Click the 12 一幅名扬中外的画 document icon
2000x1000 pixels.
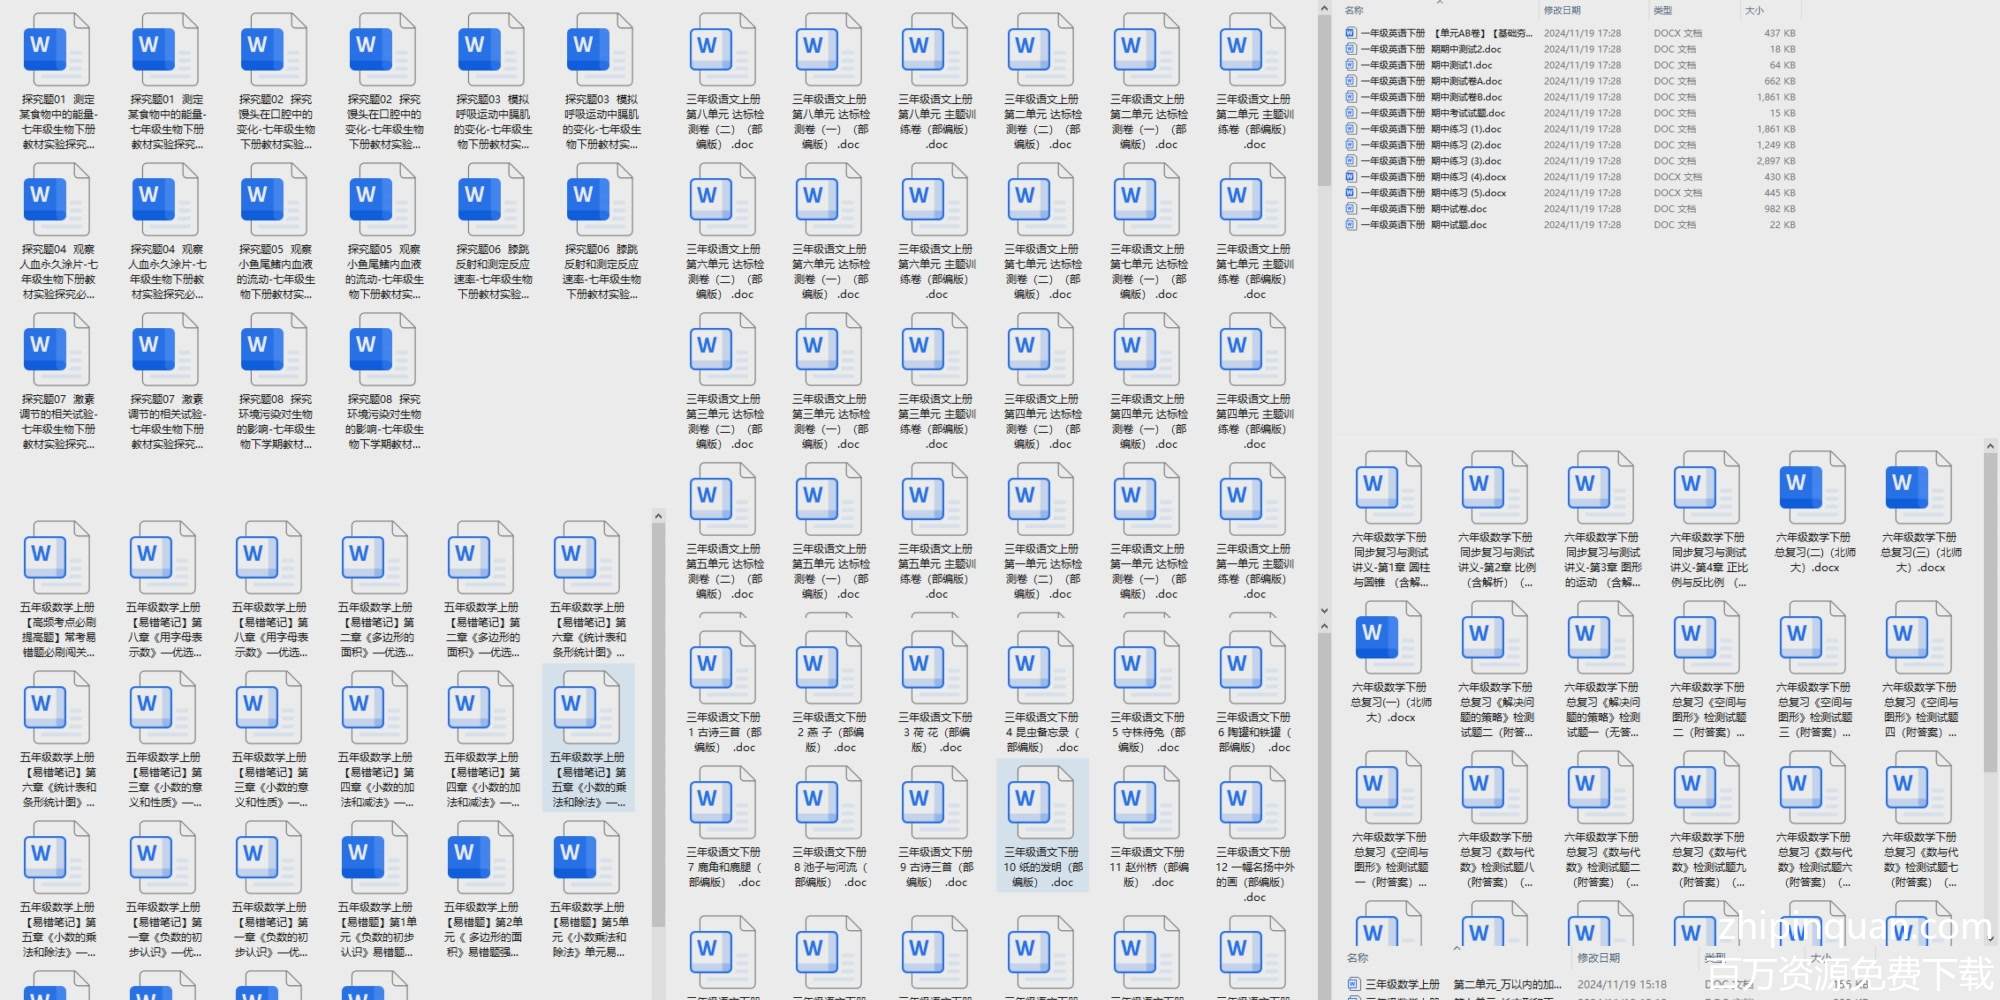(x=1254, y=803)
